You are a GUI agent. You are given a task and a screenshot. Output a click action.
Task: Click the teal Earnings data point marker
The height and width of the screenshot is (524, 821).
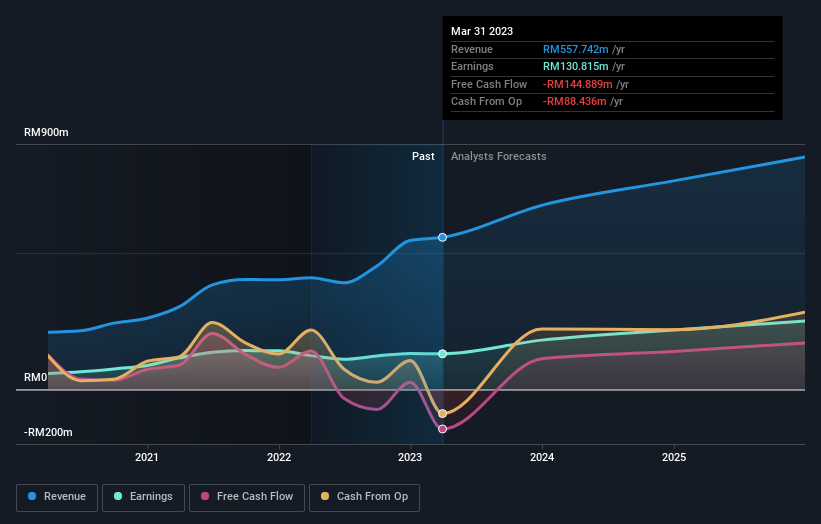[x=442, y=354]
